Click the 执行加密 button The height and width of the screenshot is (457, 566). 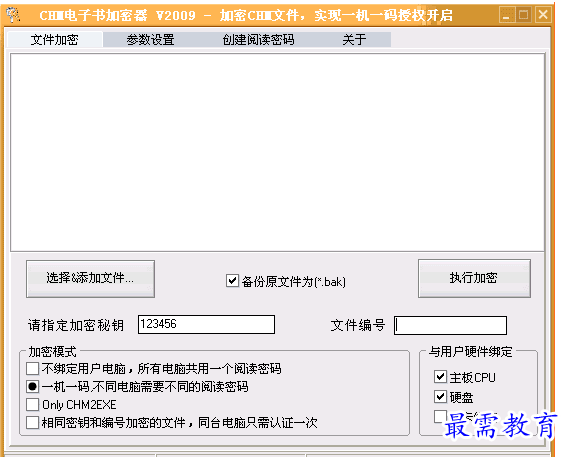(474, 278)
